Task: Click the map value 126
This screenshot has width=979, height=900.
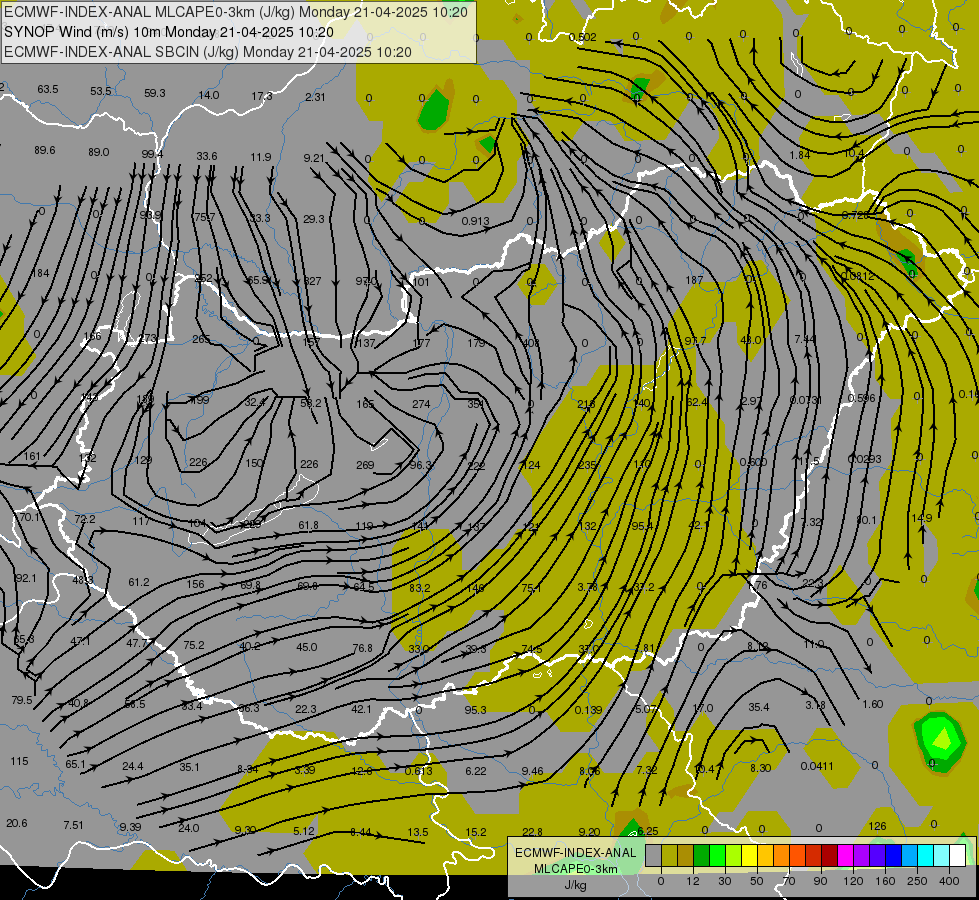Action: [877, 826]
